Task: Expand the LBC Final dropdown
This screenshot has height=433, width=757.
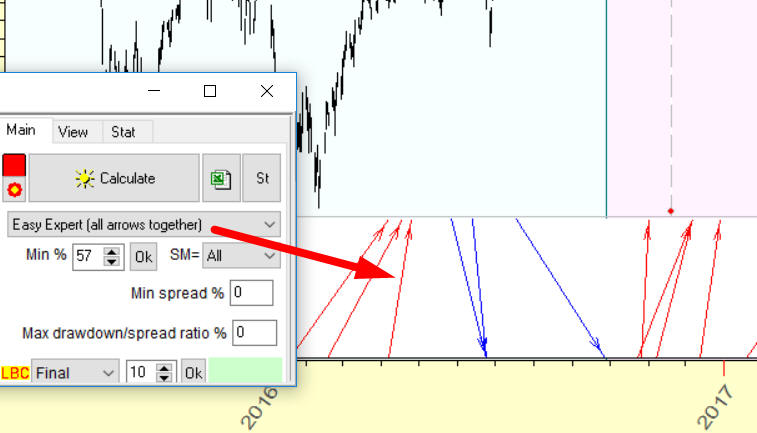Action: point(74,372)
